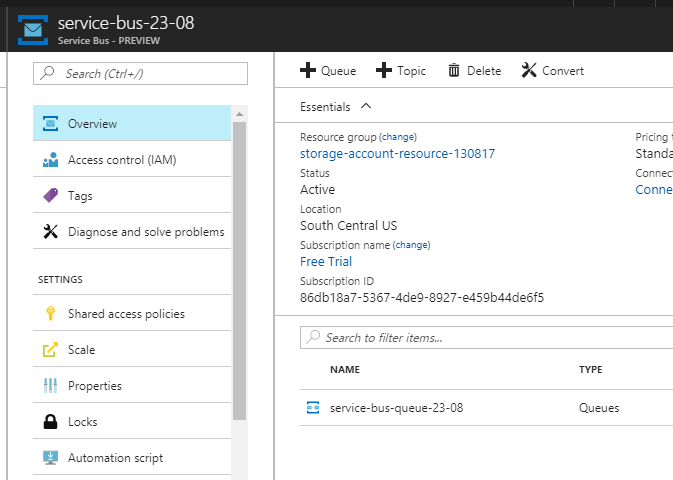Select the Scale icon in settings
This screenshot has height=480, width=673.
[x=50, y=350]
